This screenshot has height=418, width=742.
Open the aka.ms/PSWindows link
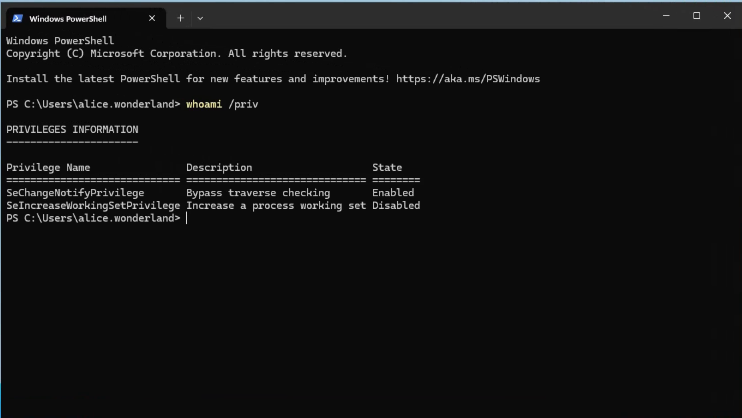coord(468,78)
